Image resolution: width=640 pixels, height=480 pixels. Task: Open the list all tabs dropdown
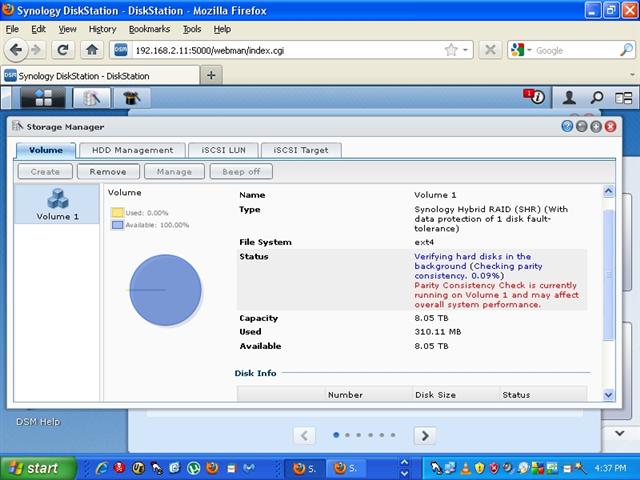632,75
